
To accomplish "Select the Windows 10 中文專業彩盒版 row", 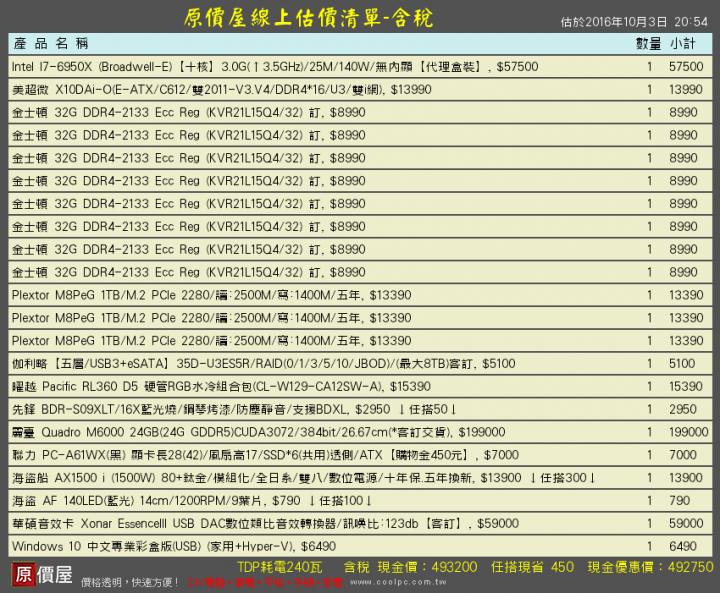I will click(x=360, y=547).
